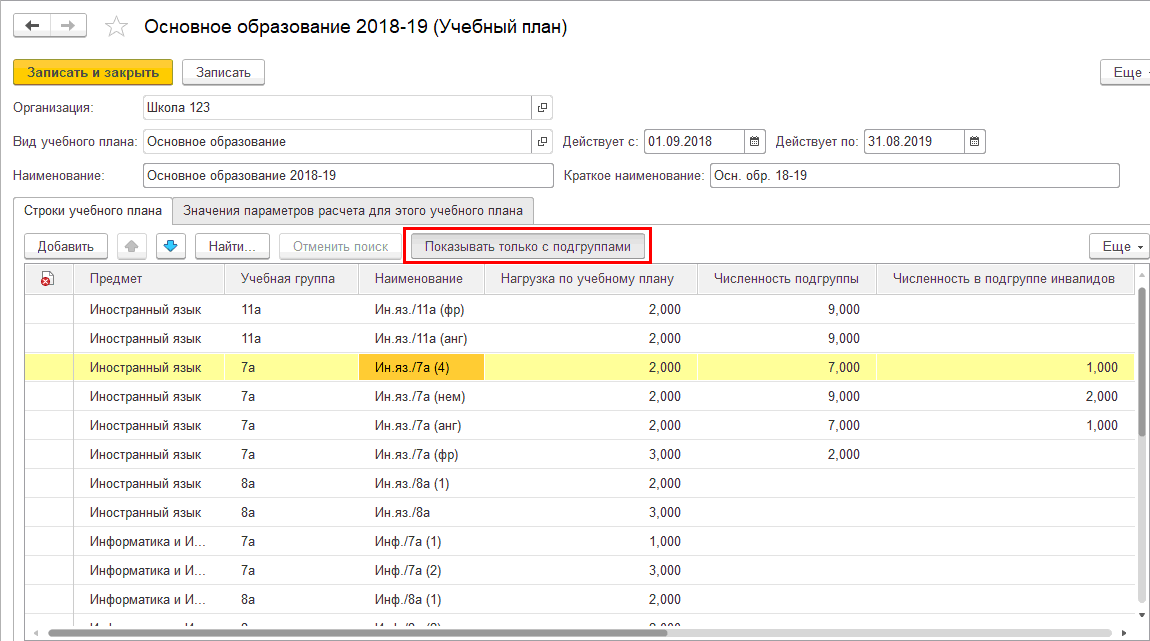The image size is (1150, 641).
Task: Click the Найти... button
Action: 232,246
